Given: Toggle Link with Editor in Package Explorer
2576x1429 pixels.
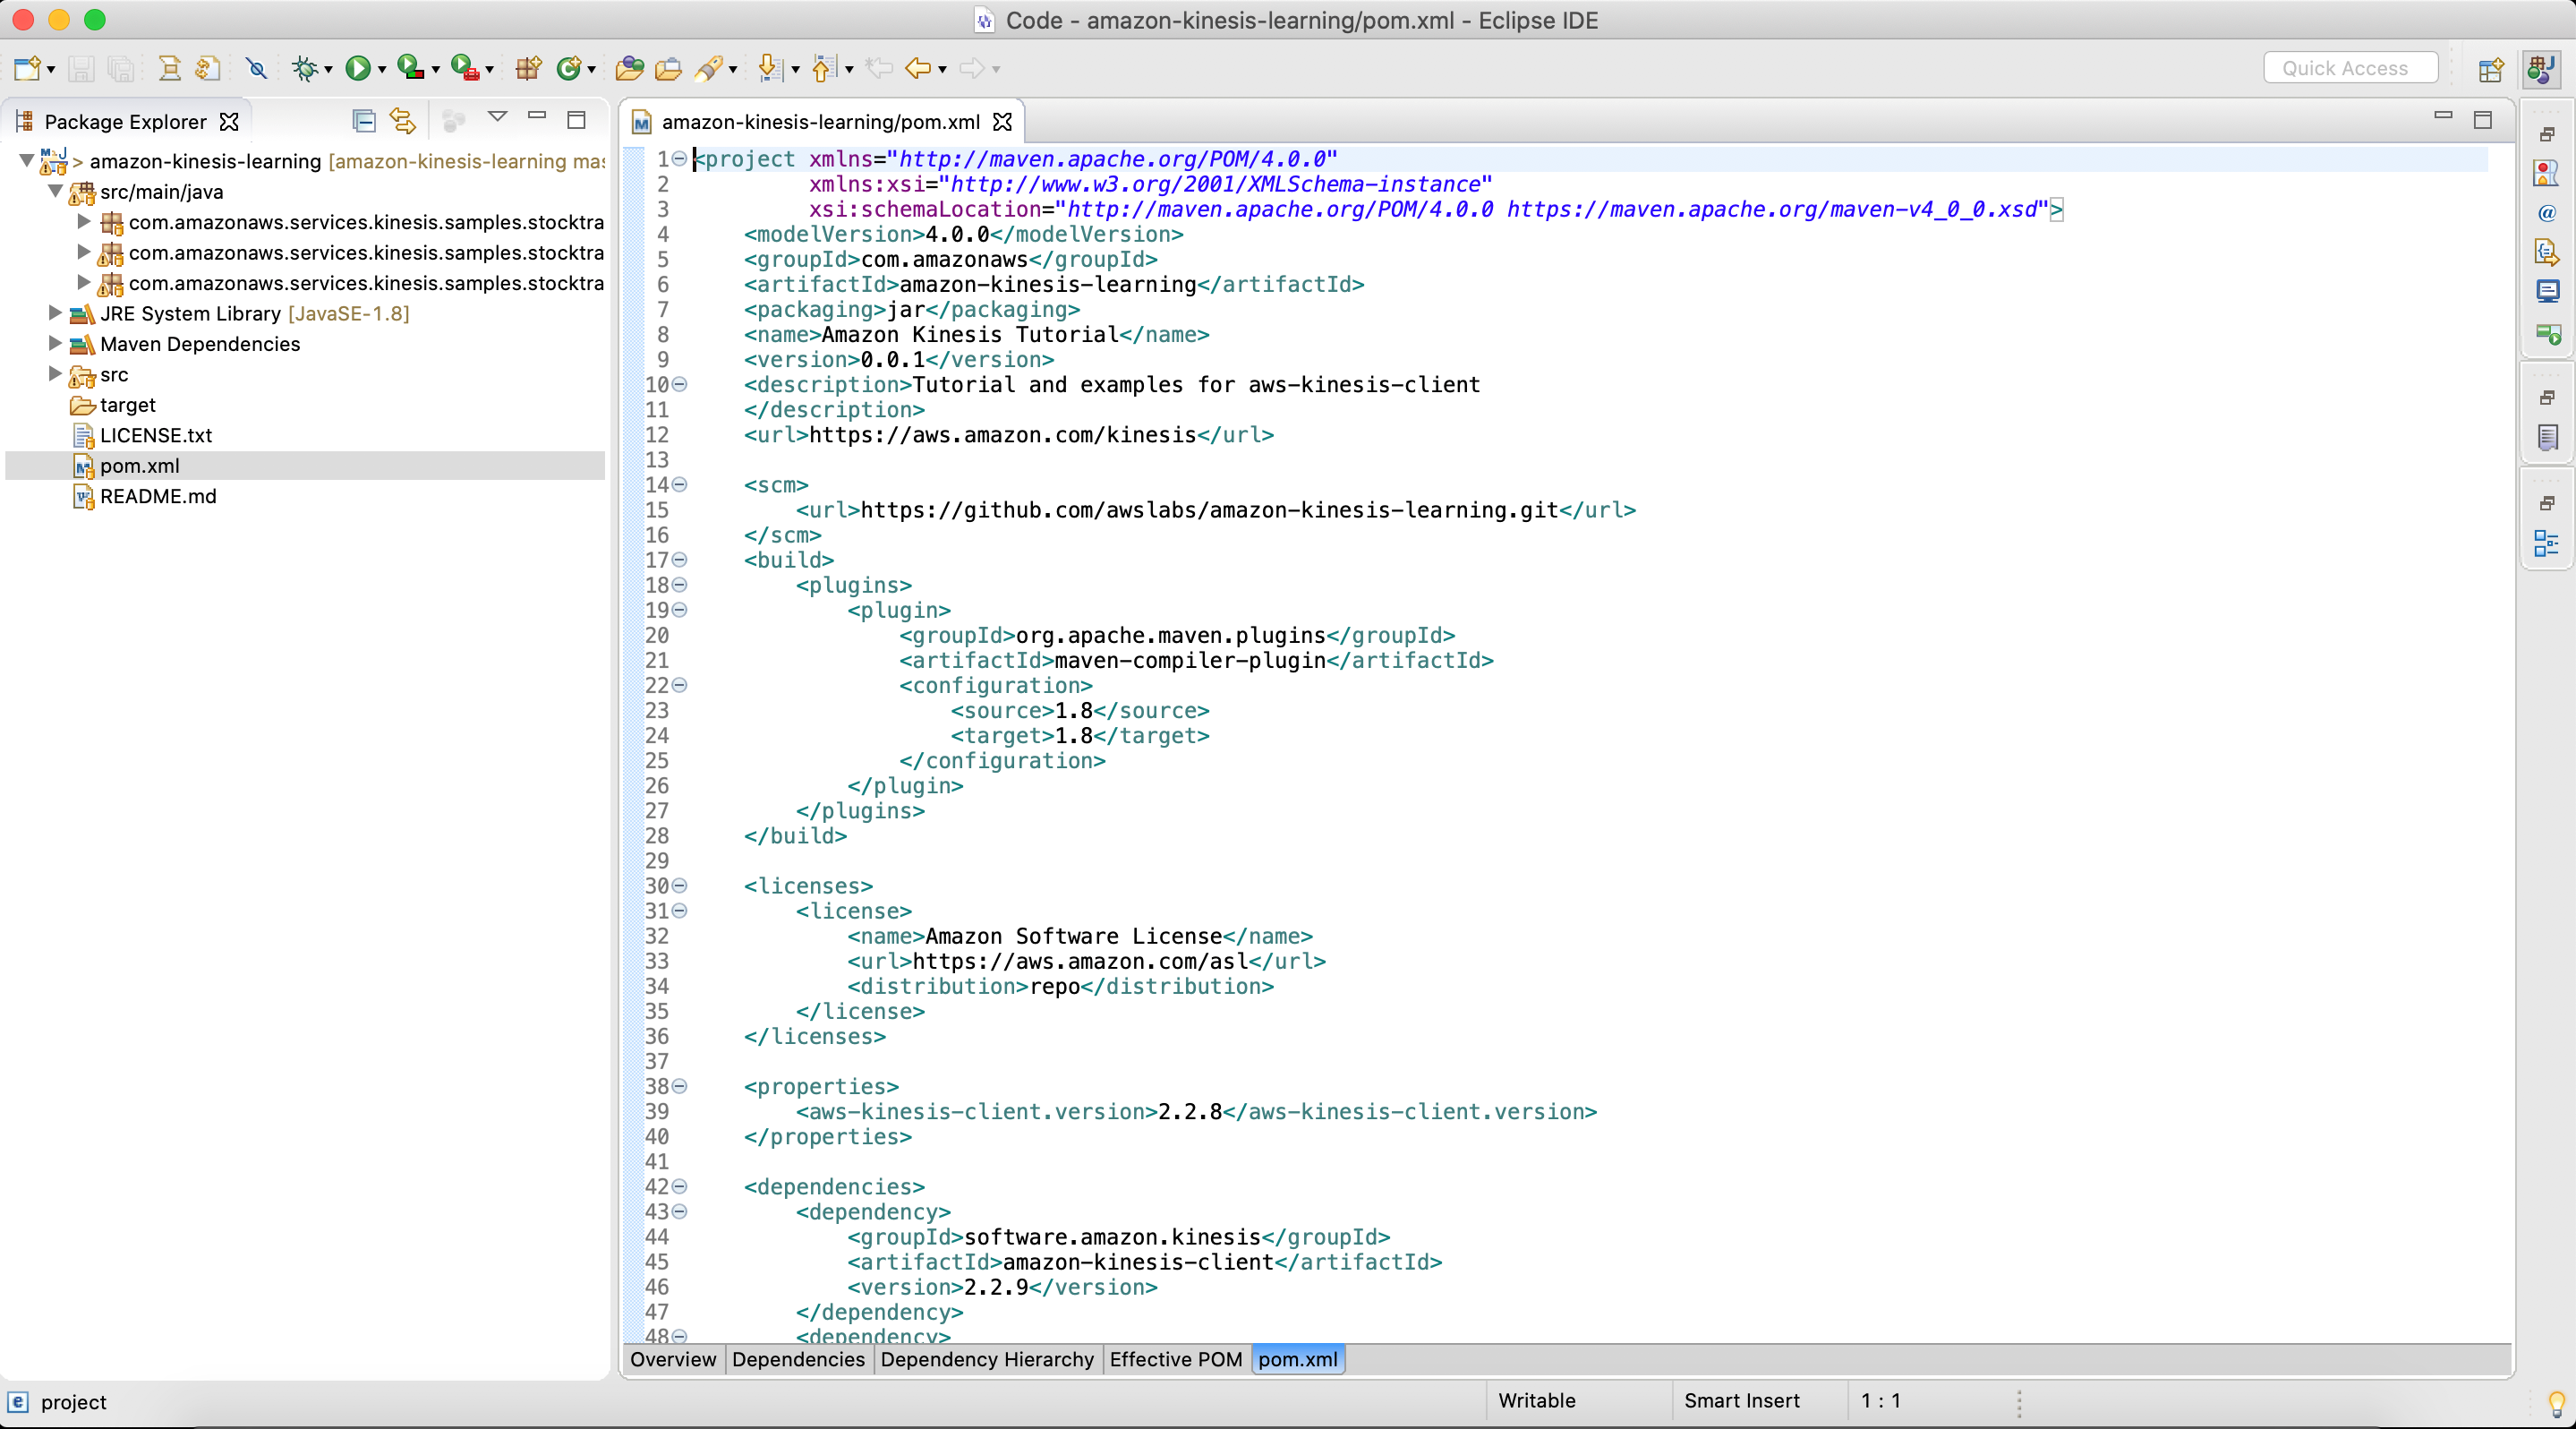Looking at the screenshot, I should point(403,121).
